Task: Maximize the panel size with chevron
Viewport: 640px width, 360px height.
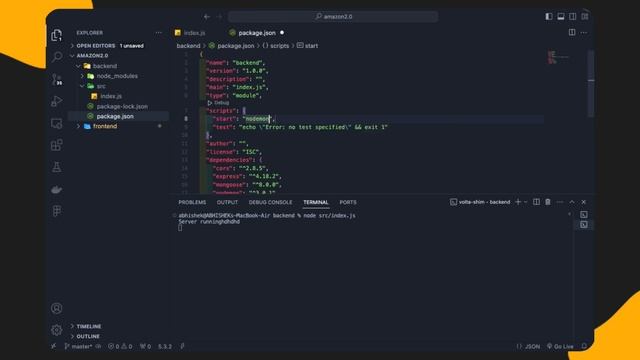Action: [x=572, y=202]
